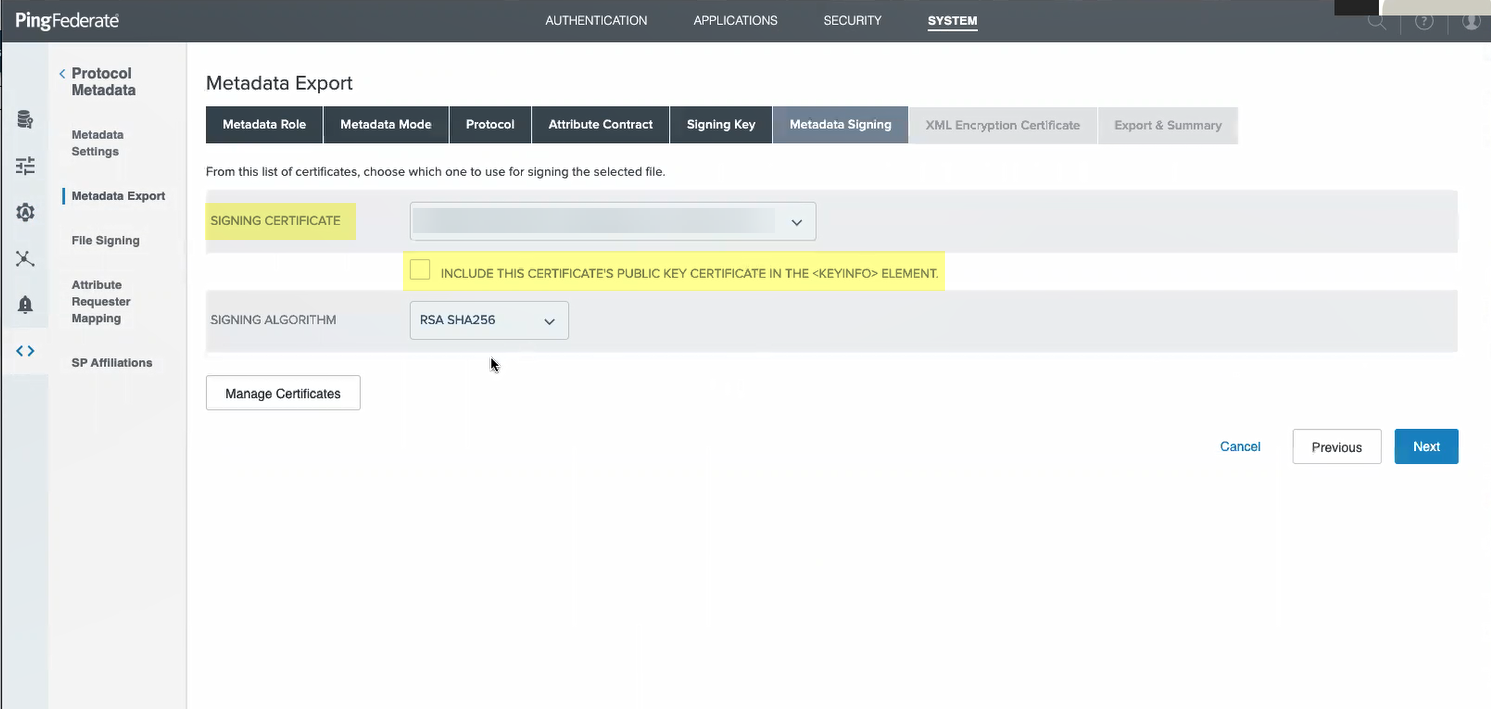Click the bell notifications icon in sidebar
This screenshot has width=1491, height=709.
[x=25, y=305]
